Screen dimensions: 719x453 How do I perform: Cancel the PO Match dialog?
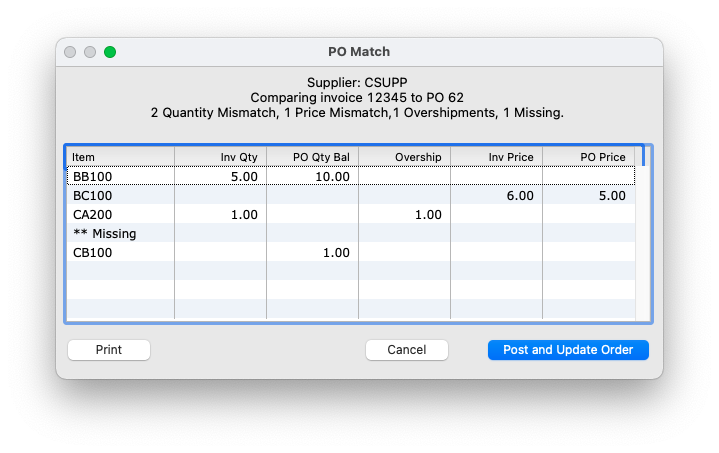tap(407, 350)
